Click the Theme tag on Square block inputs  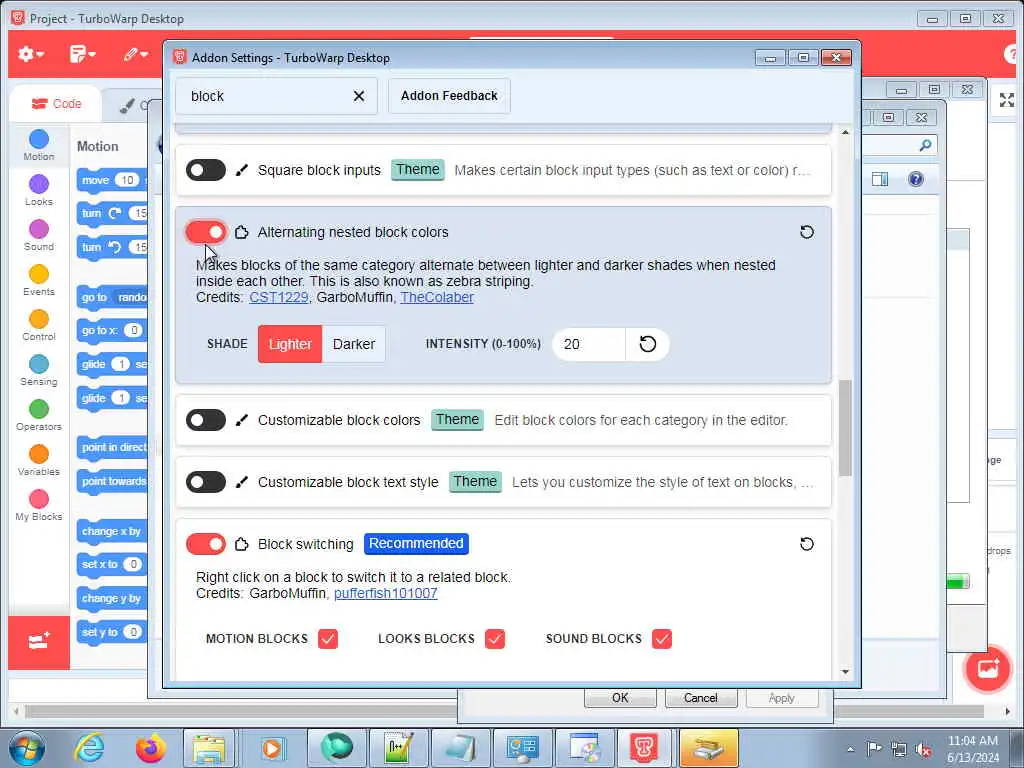[x=418, y=170]
